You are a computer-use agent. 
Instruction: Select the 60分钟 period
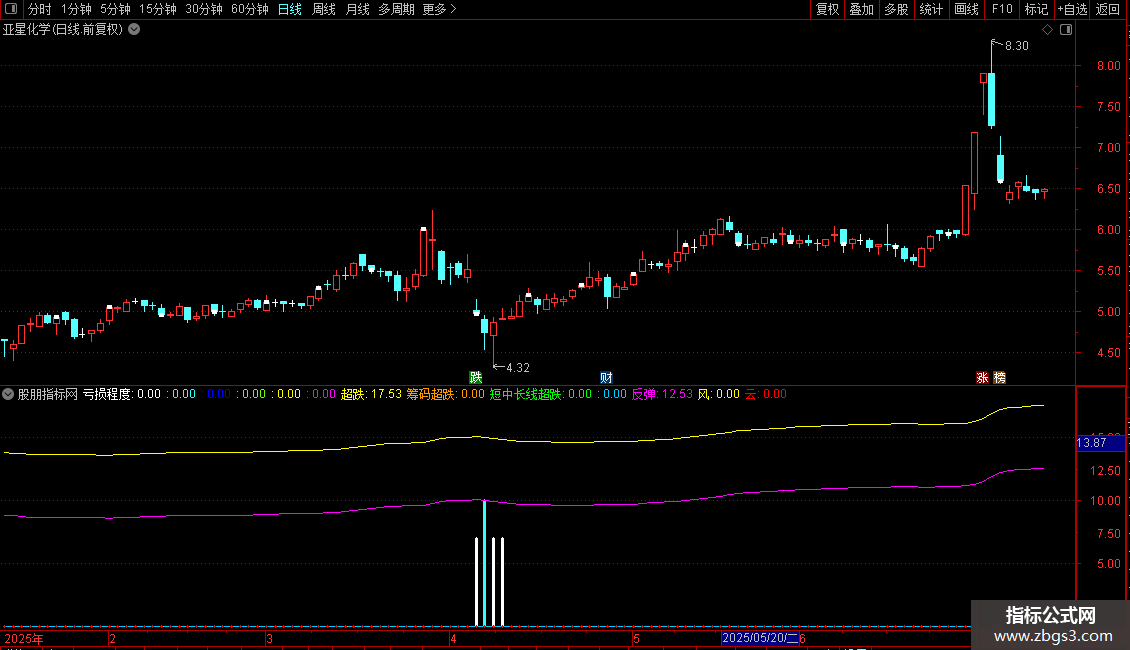[x=250, y=9]
